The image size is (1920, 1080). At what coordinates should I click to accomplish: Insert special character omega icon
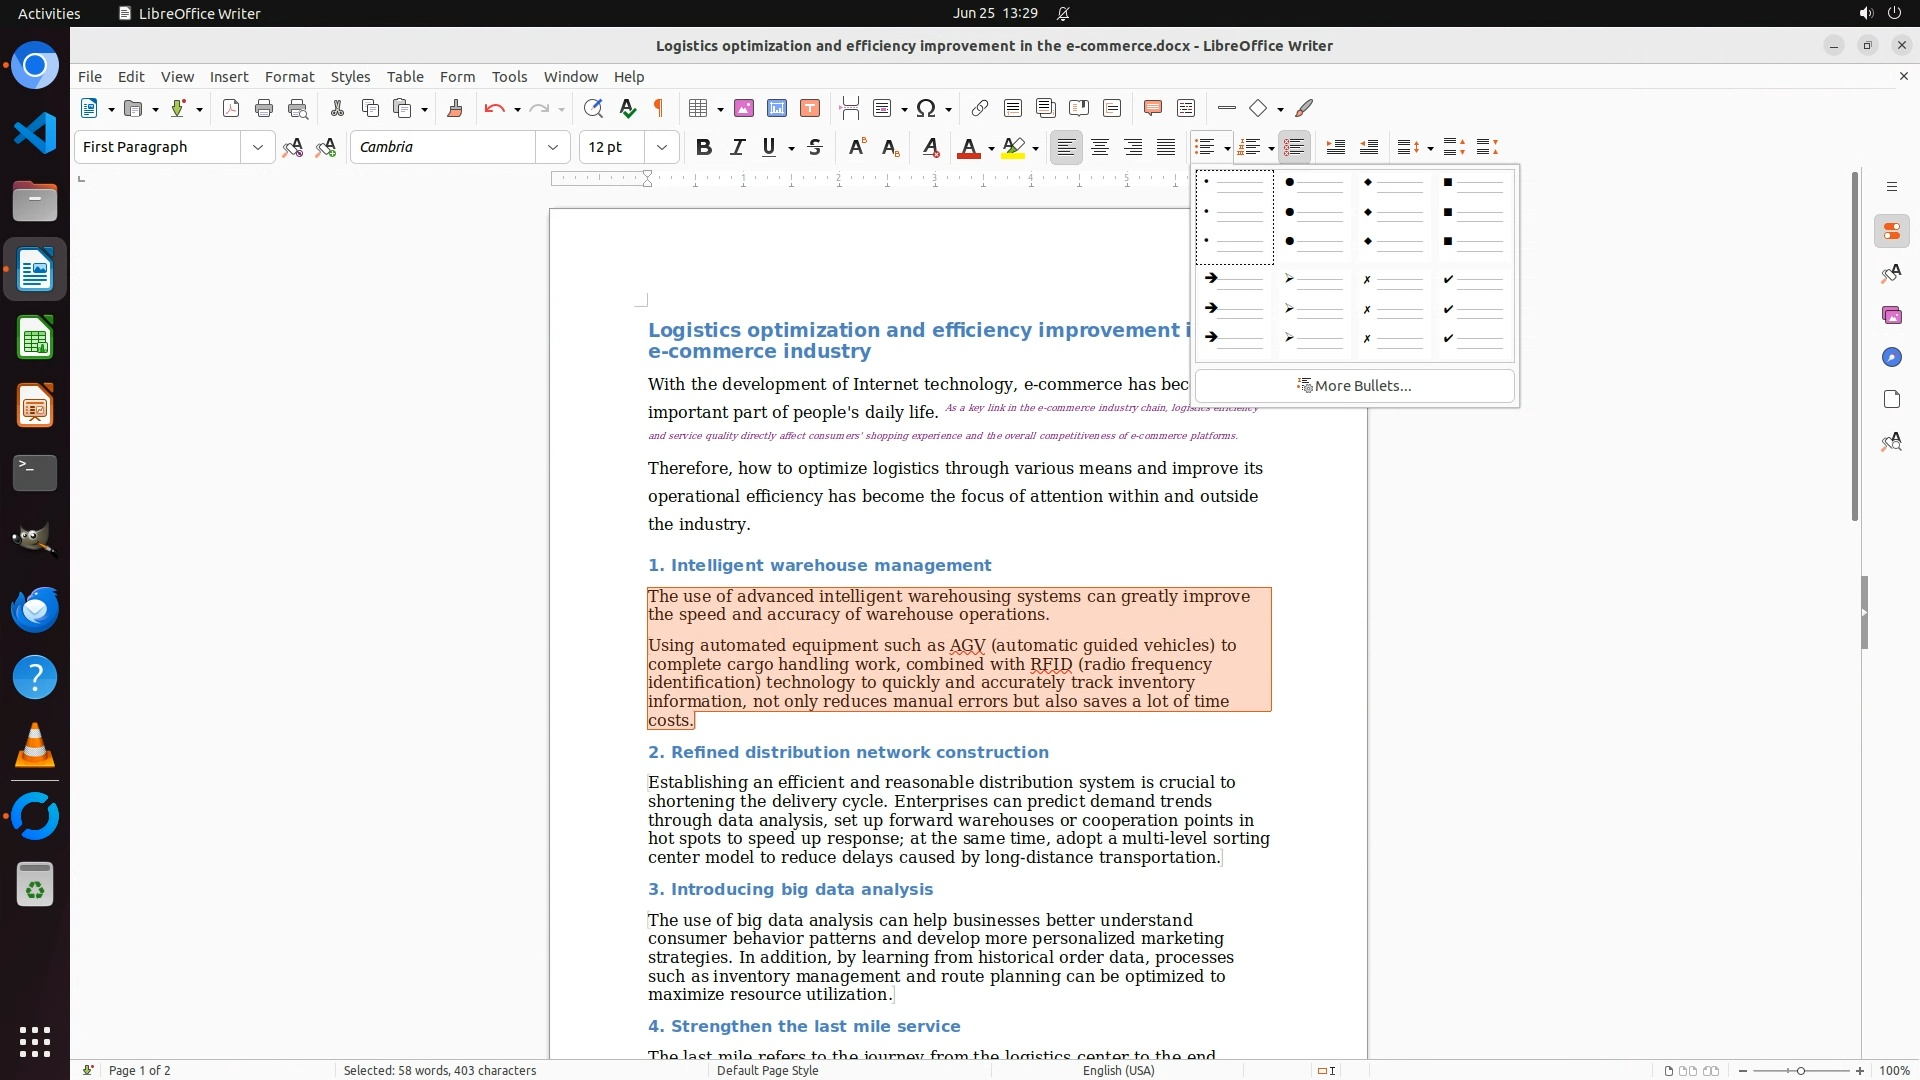tap(926, 108)
